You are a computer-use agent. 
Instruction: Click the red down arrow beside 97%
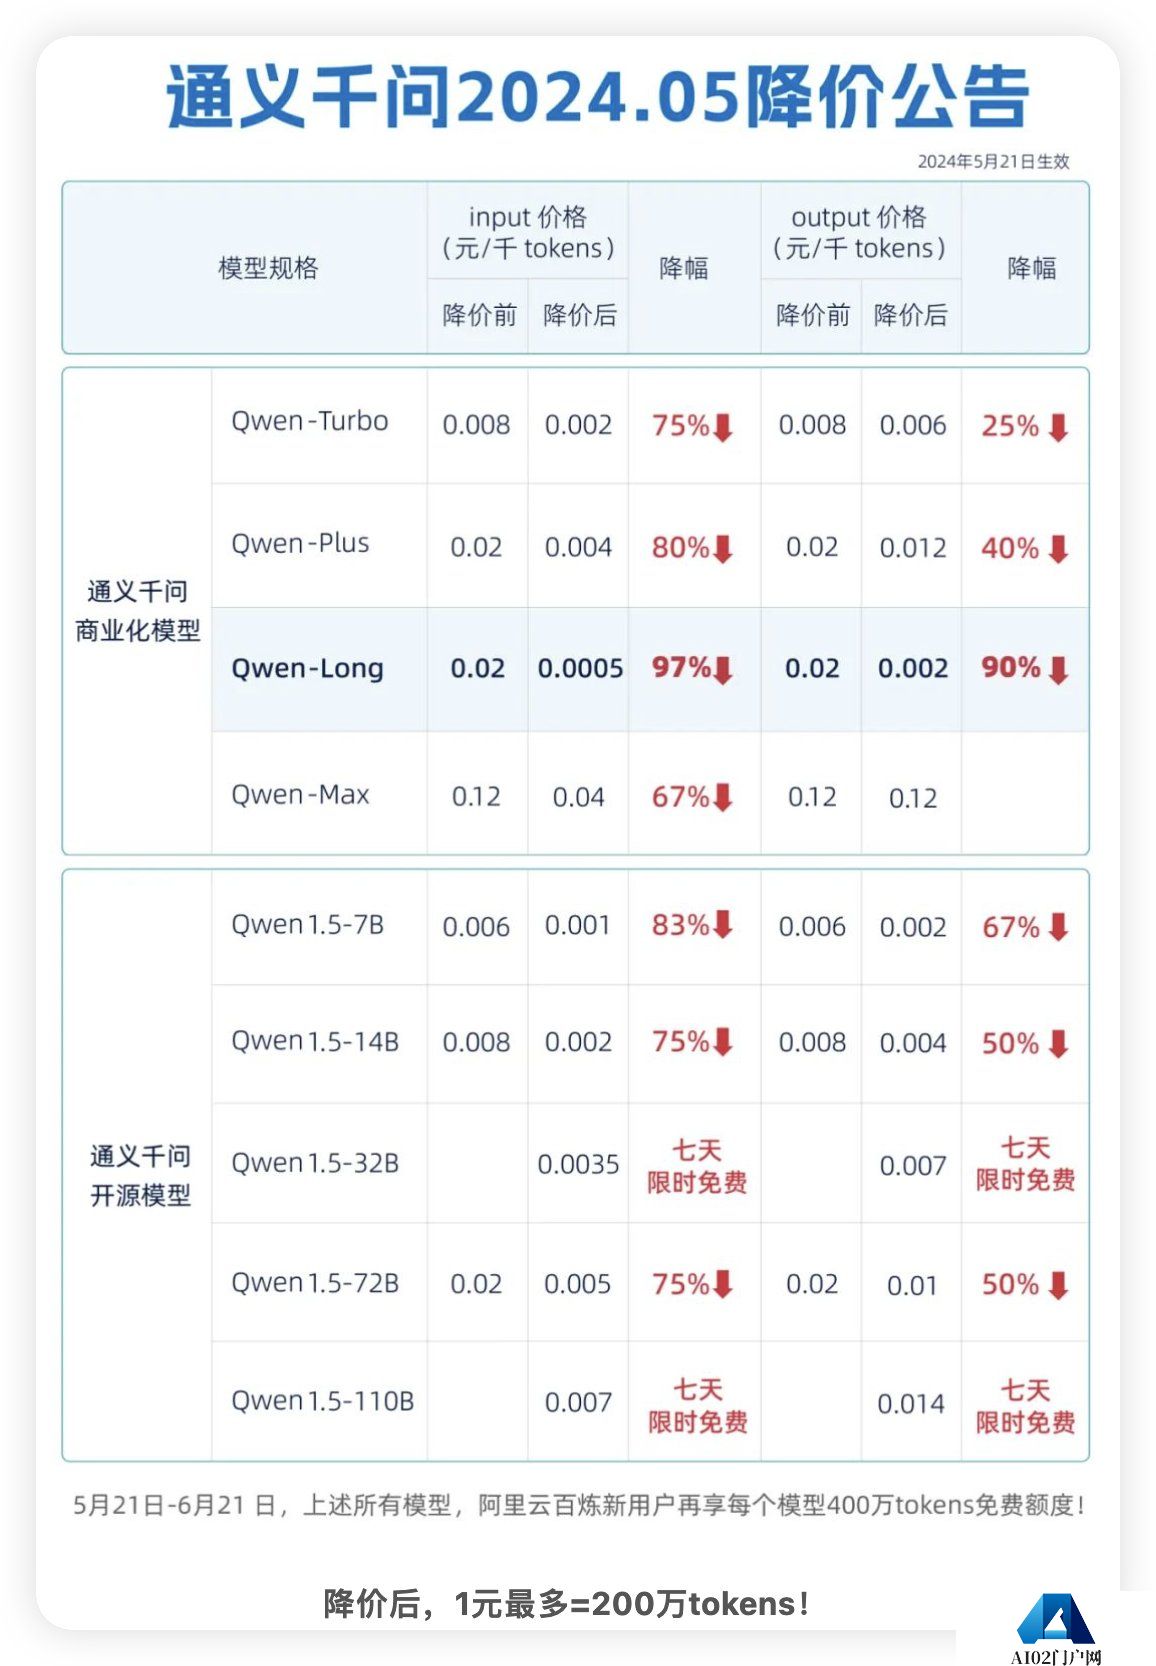point(723,669)
